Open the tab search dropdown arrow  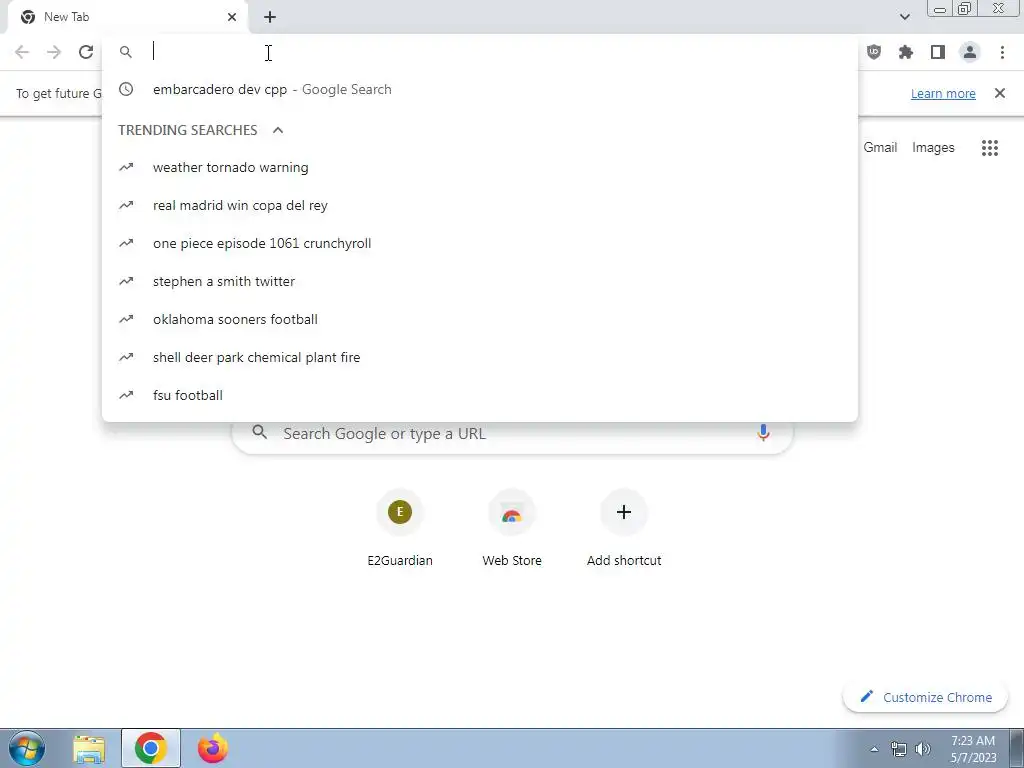tap(904, 17)
